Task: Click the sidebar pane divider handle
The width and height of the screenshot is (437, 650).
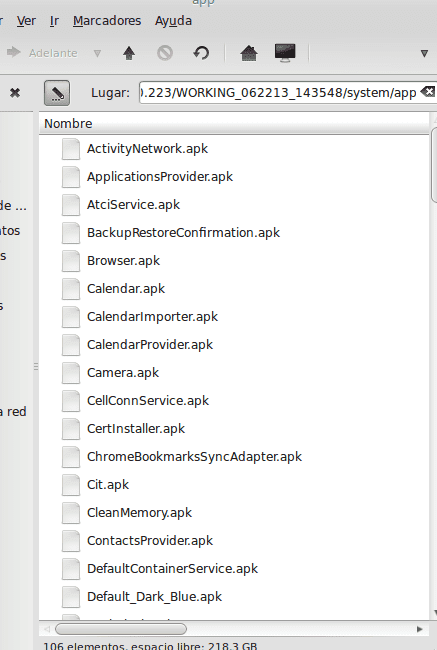Action: [x=36, y=366]
